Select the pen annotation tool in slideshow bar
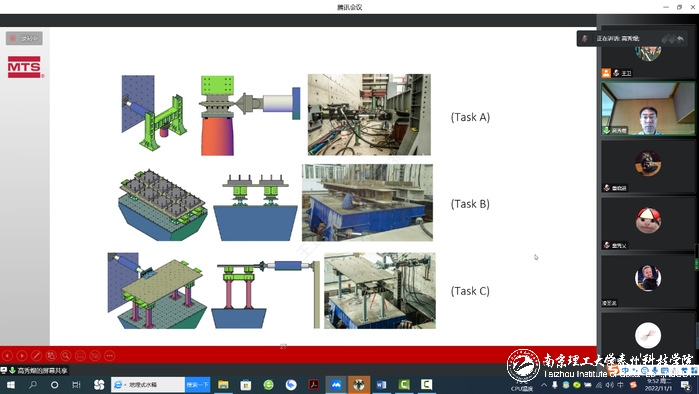 pyautogui.click(x=37, y=356)
